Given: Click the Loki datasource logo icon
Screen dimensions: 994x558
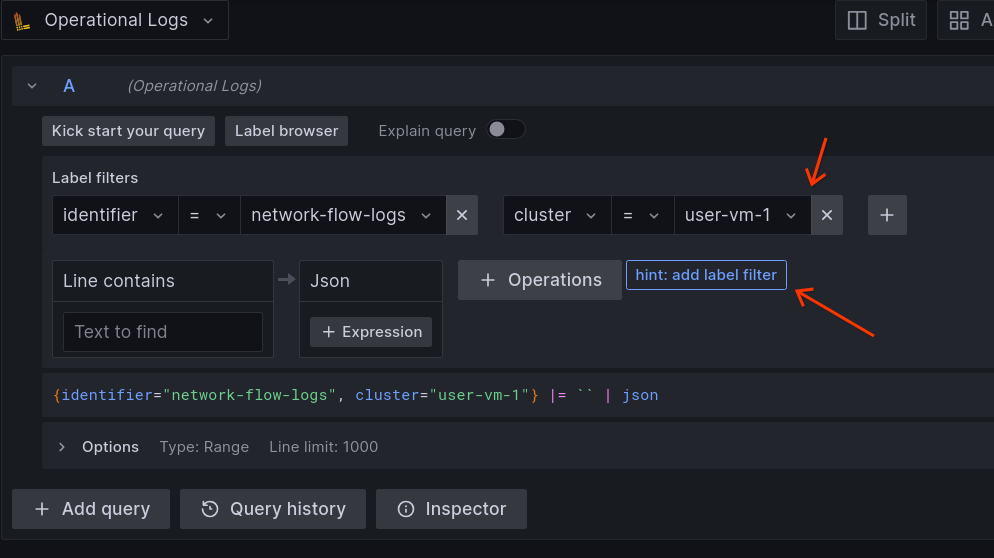Looking at the screenshot, I should (22, 20).
